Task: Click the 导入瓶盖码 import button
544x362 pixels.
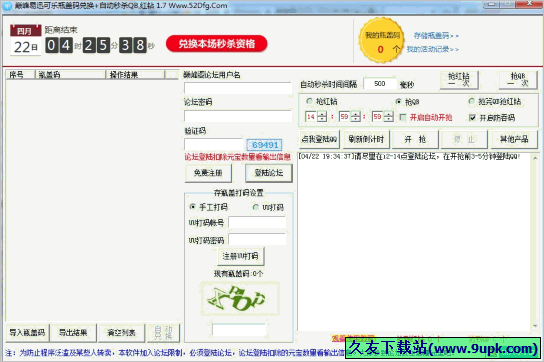Action: 27,332
